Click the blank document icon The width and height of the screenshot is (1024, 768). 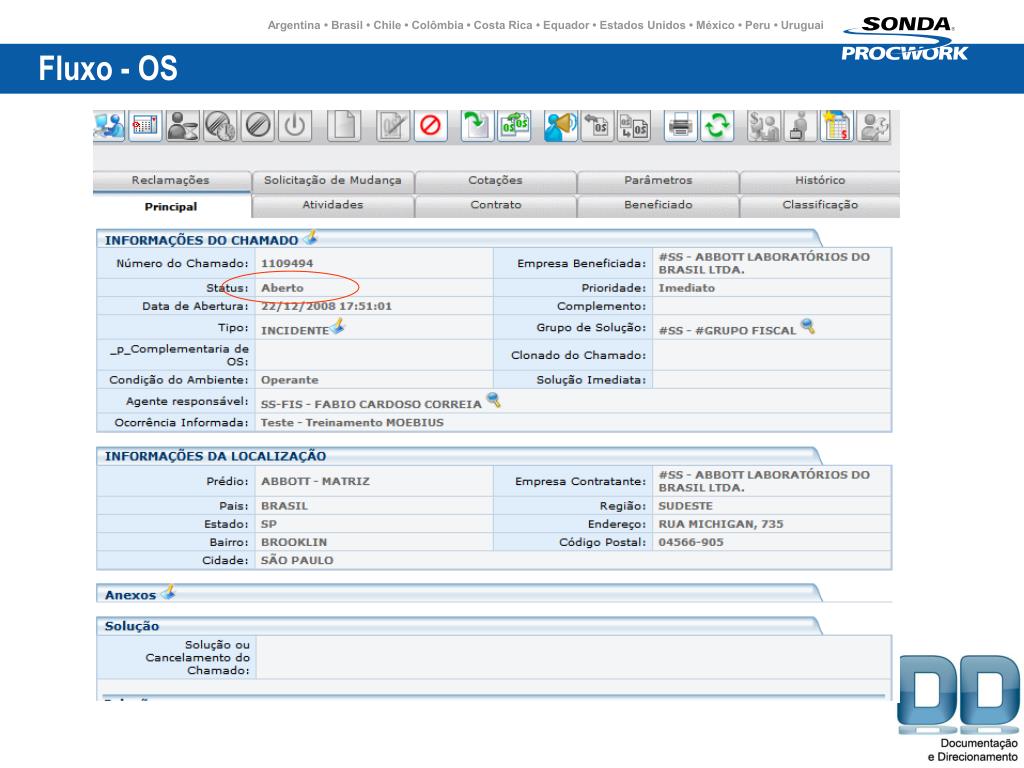(344, 125)
